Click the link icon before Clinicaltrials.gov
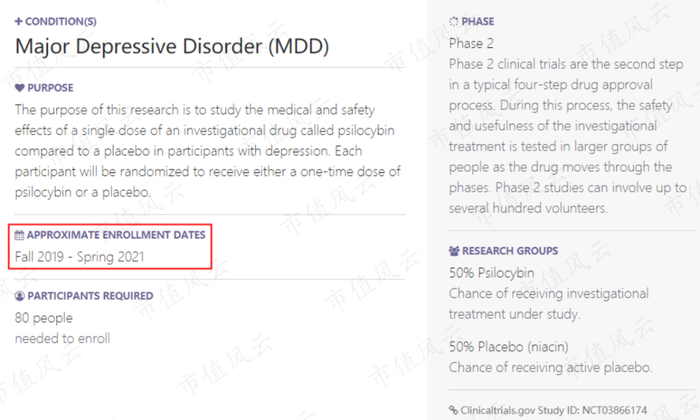The width and height of the screenshot is (700, 420). [454, 410]
